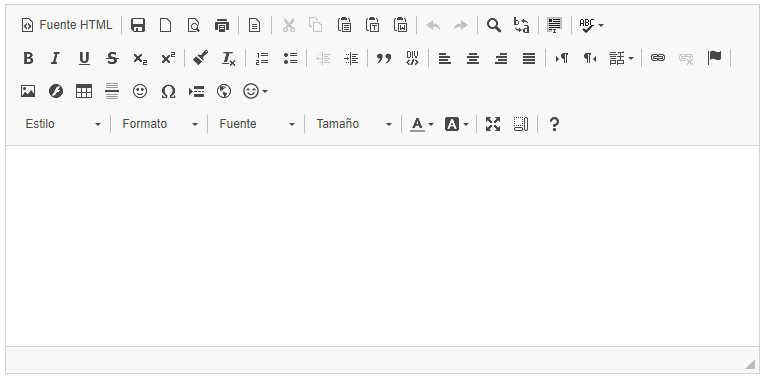Insert a numbered list
Viewport: 770px width, 381px height.
pos(262,58)
